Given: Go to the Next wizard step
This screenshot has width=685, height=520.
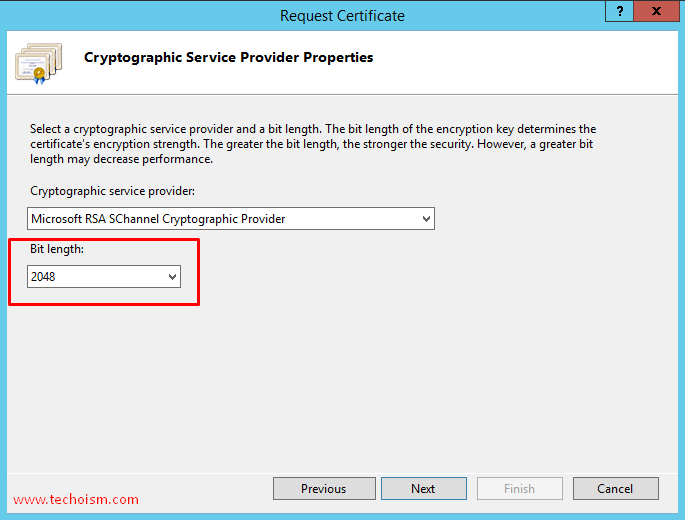Looking at the screenshot, I should [423, 489].
